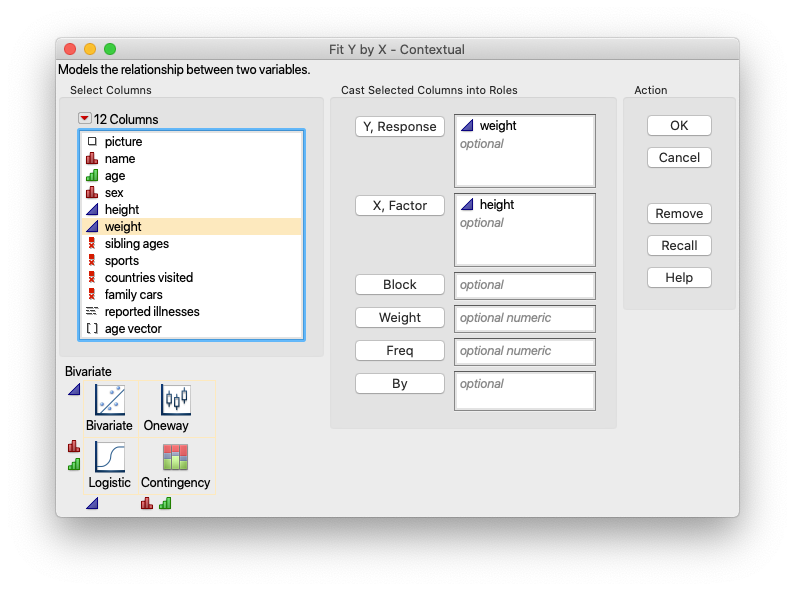The image size is (795, 591).
Task: Click the Weight optional numeric field
Action: pyautogui.click(x=525, y=318)
